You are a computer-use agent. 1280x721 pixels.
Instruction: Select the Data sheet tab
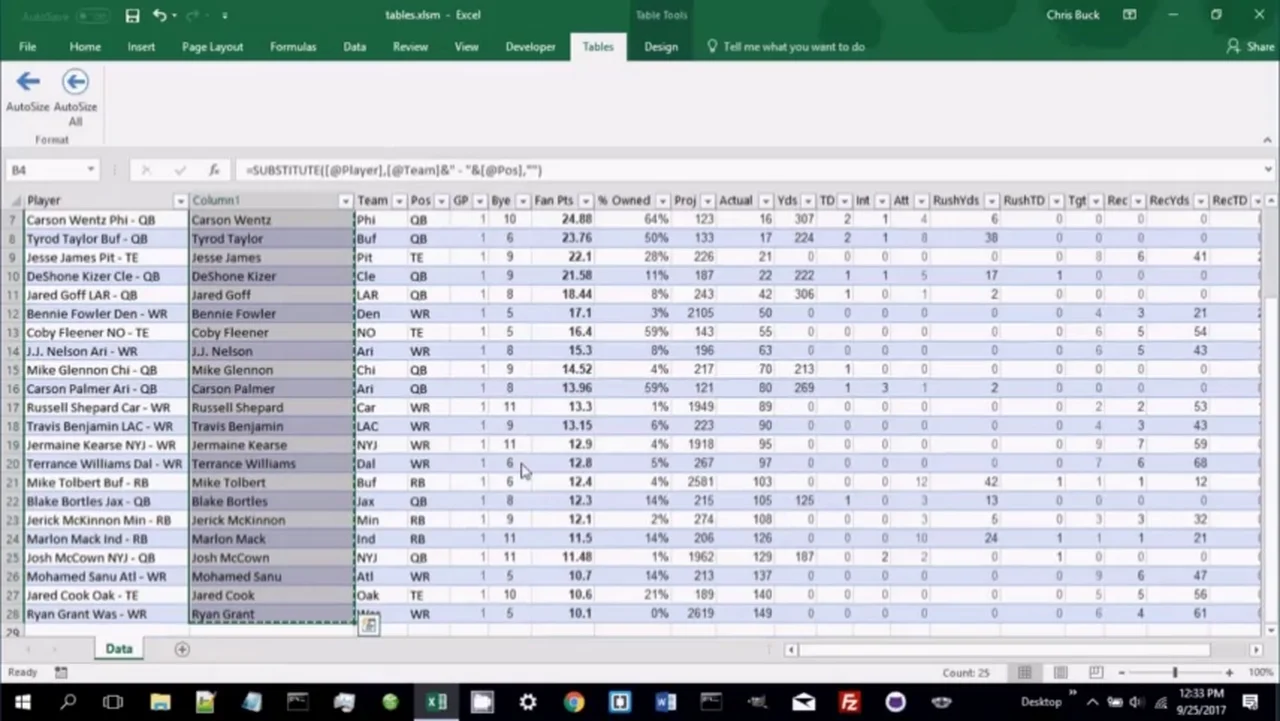pyautogui.click(x=119, y=649)
